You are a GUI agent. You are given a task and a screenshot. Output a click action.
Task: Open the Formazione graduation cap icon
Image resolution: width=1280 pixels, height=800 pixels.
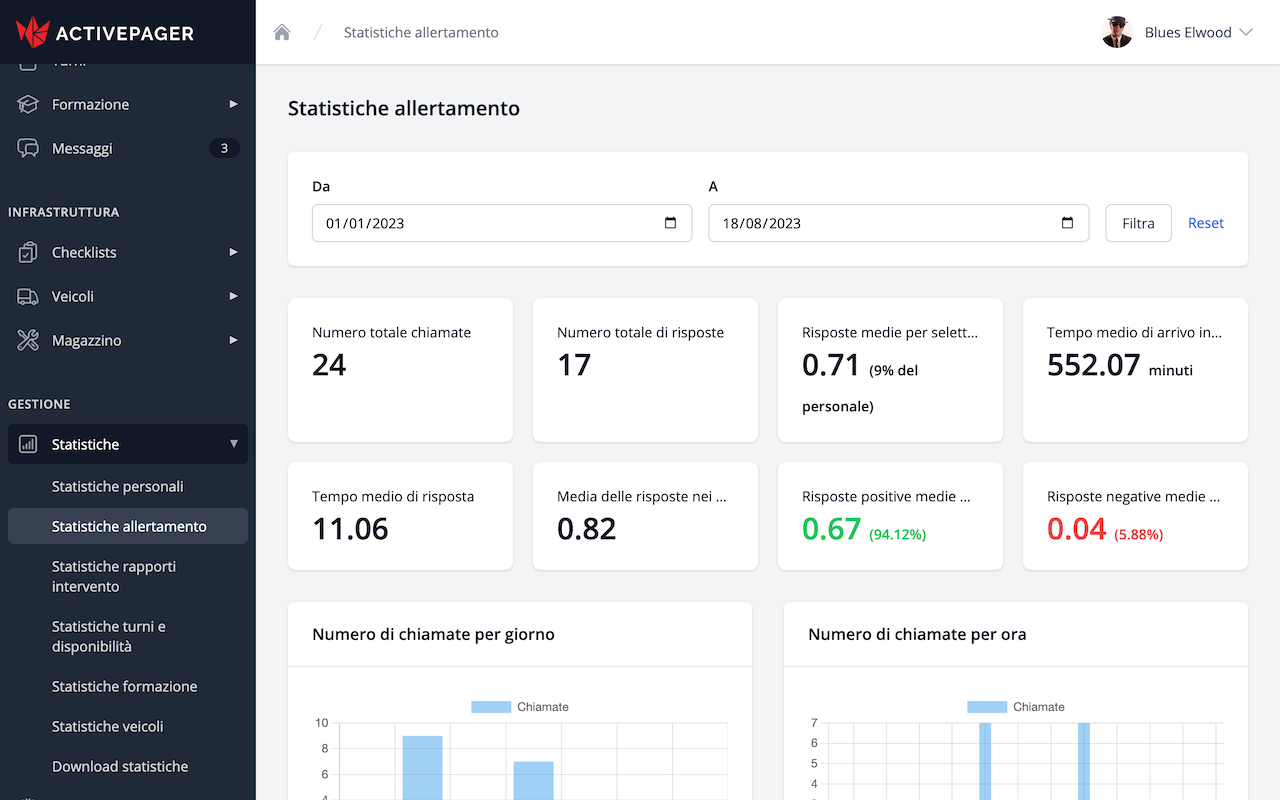tap(25, 104)
